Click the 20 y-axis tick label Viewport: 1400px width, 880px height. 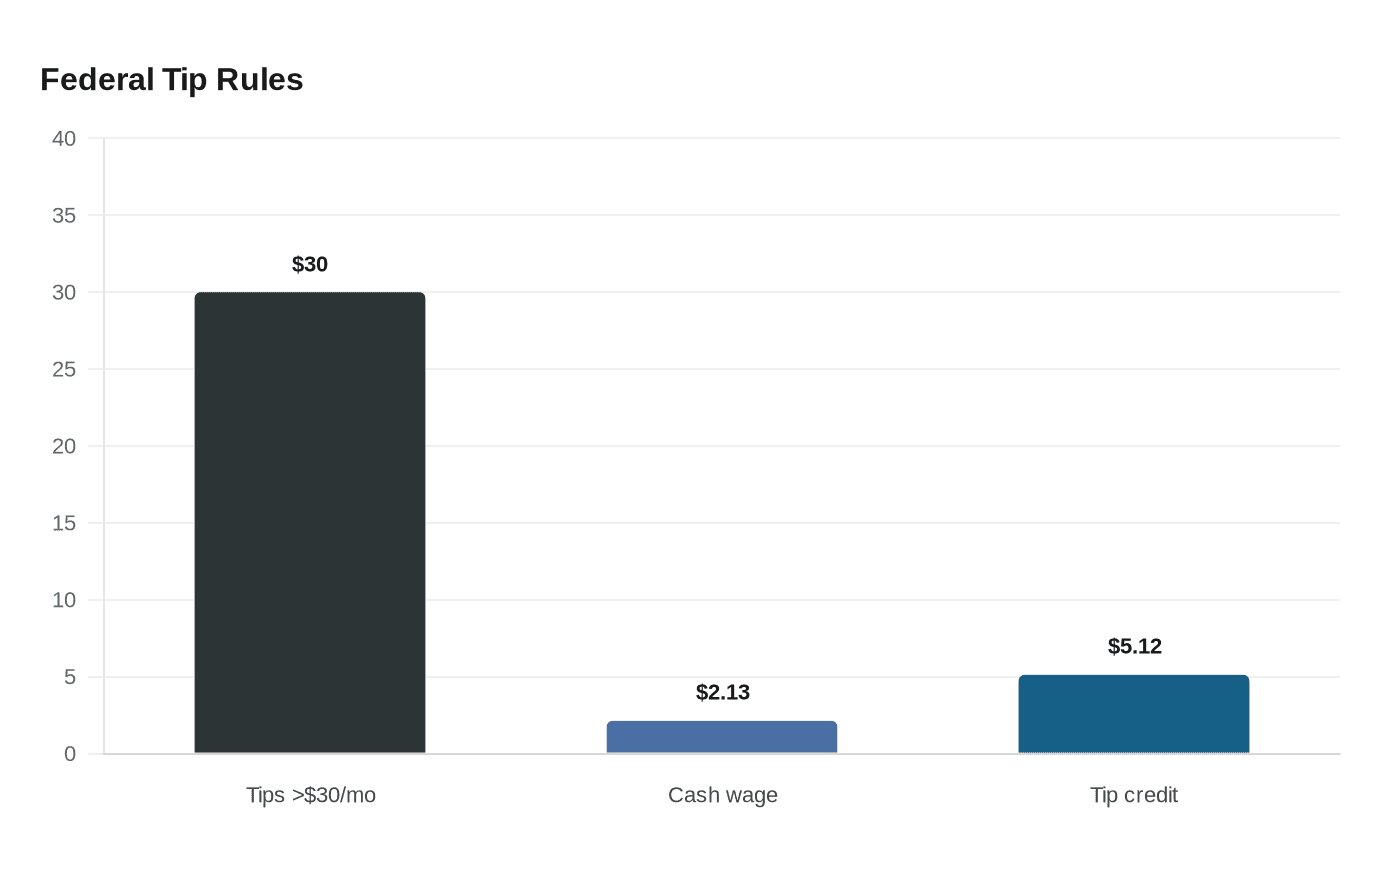click(x=64, y=446)
